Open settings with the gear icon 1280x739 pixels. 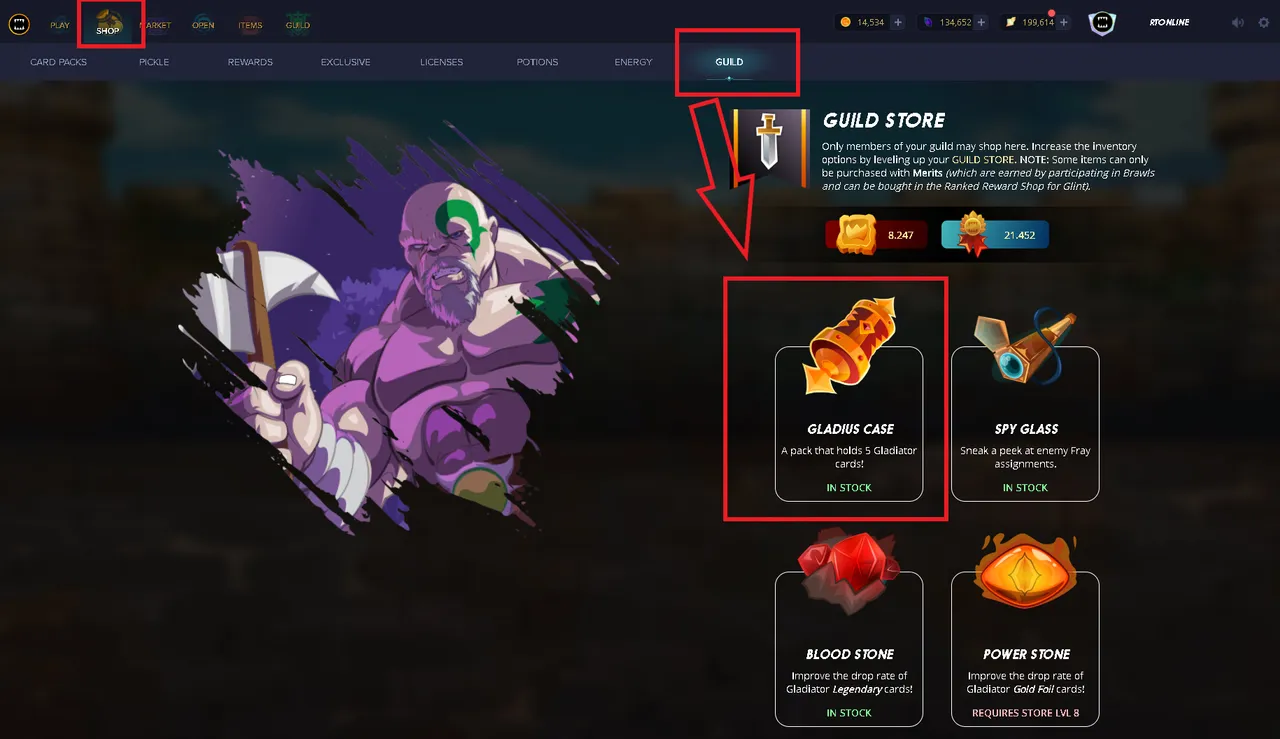pos(1264,22)
